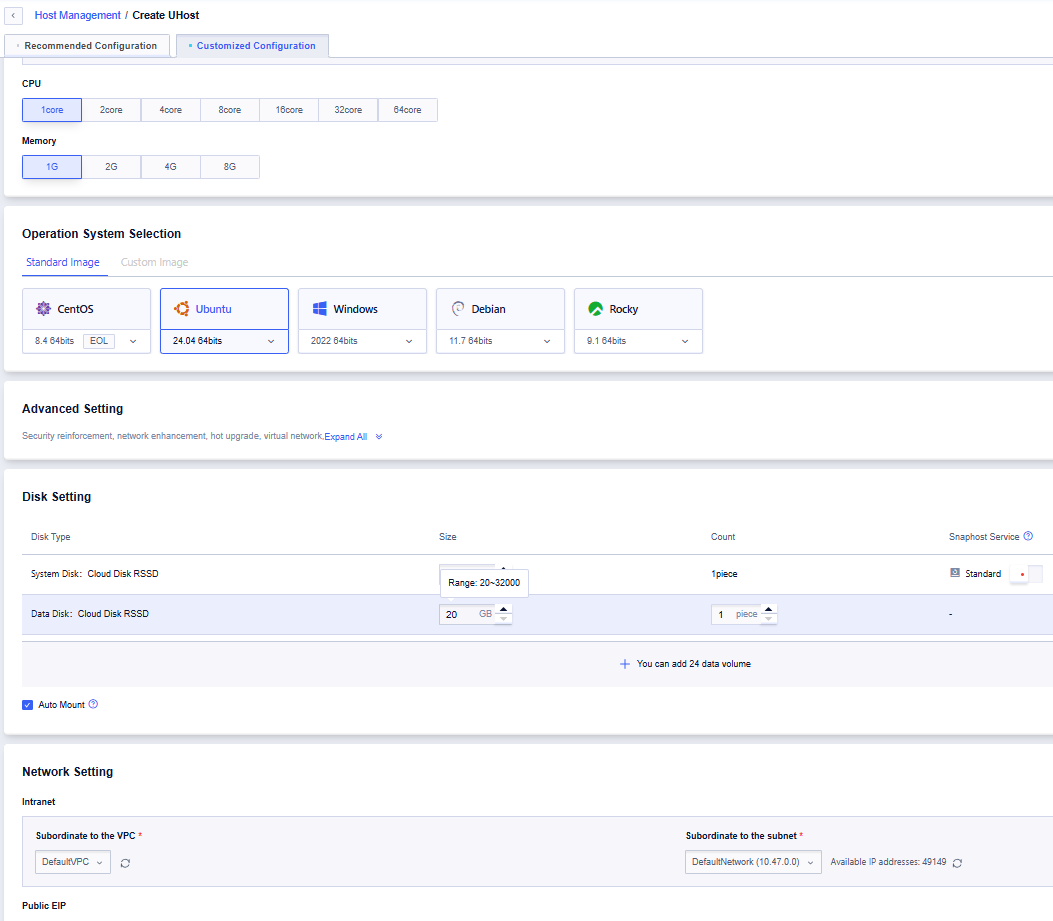Open the Ubuntu 24.04 64bits version dropdown

[224, 341]
